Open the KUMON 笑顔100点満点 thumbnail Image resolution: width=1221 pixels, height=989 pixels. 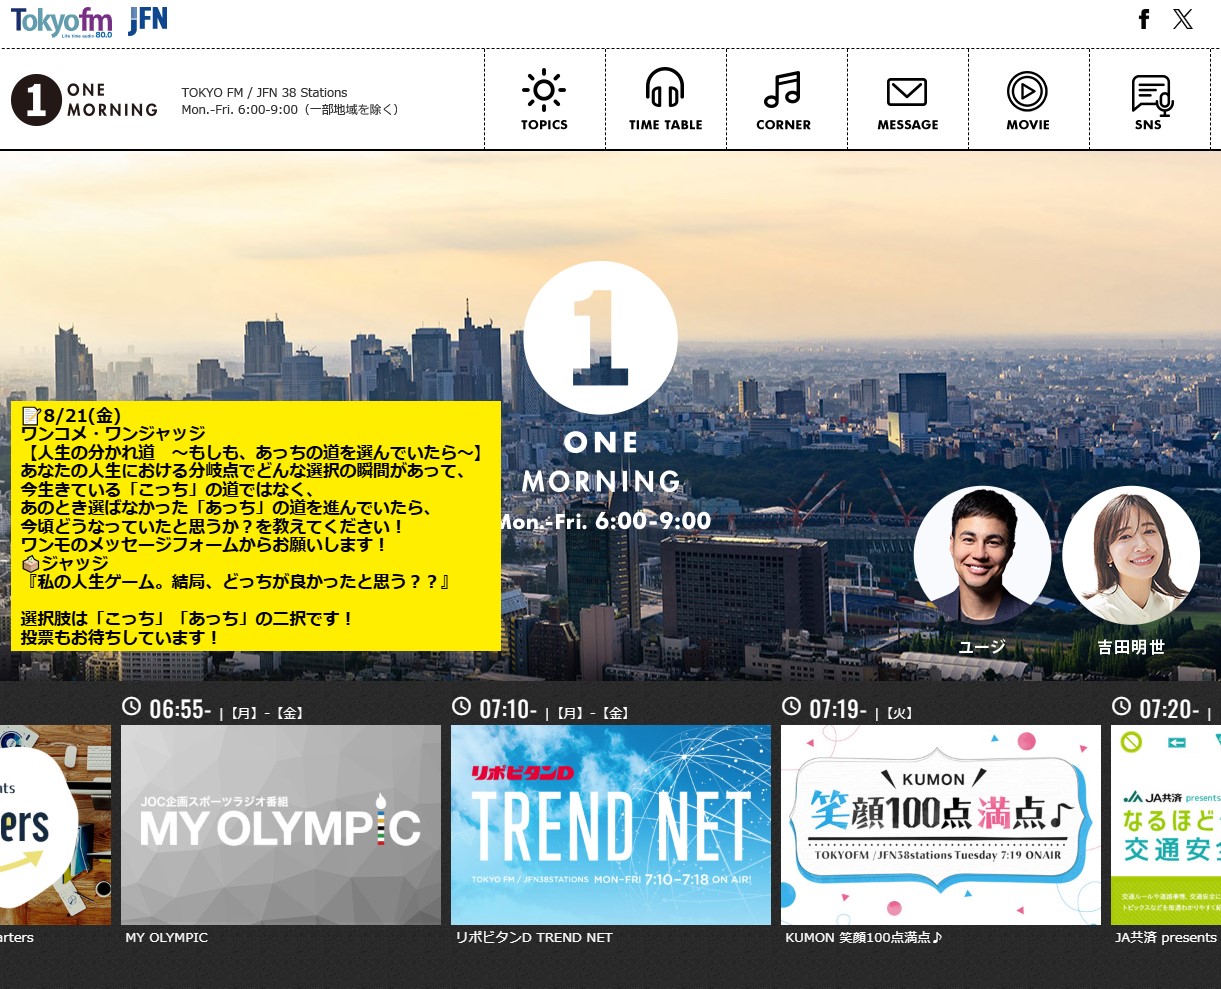click(x=941, y=825)
